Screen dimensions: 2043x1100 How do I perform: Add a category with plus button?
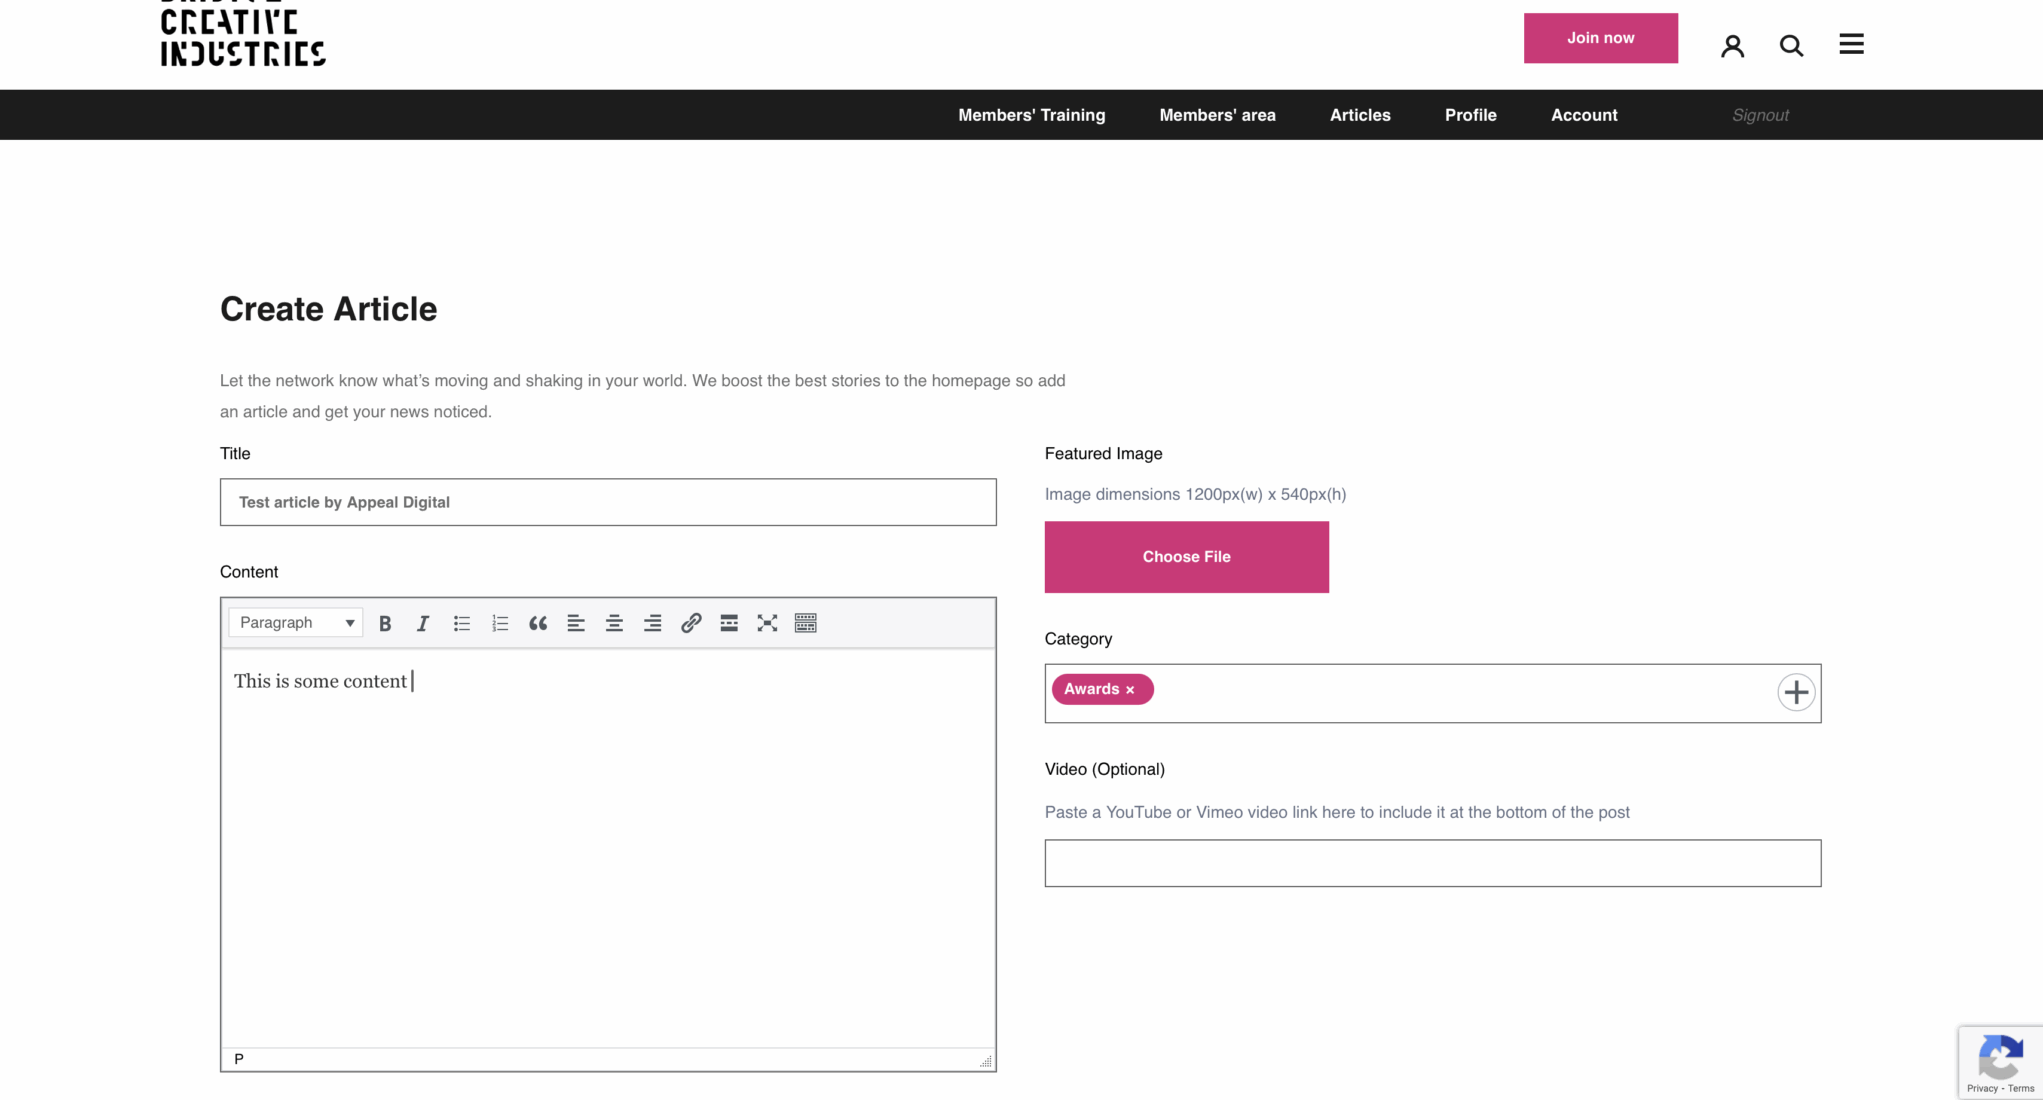coord(1796,692)
